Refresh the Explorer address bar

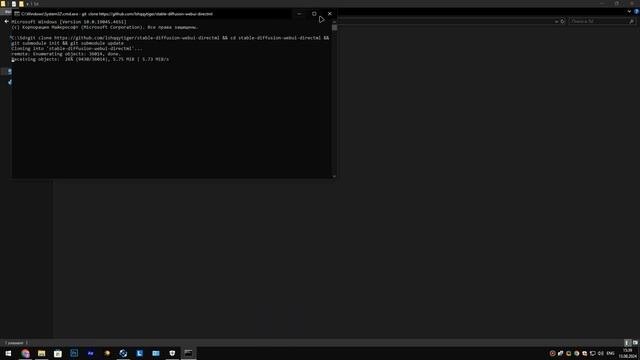[562, 21]
